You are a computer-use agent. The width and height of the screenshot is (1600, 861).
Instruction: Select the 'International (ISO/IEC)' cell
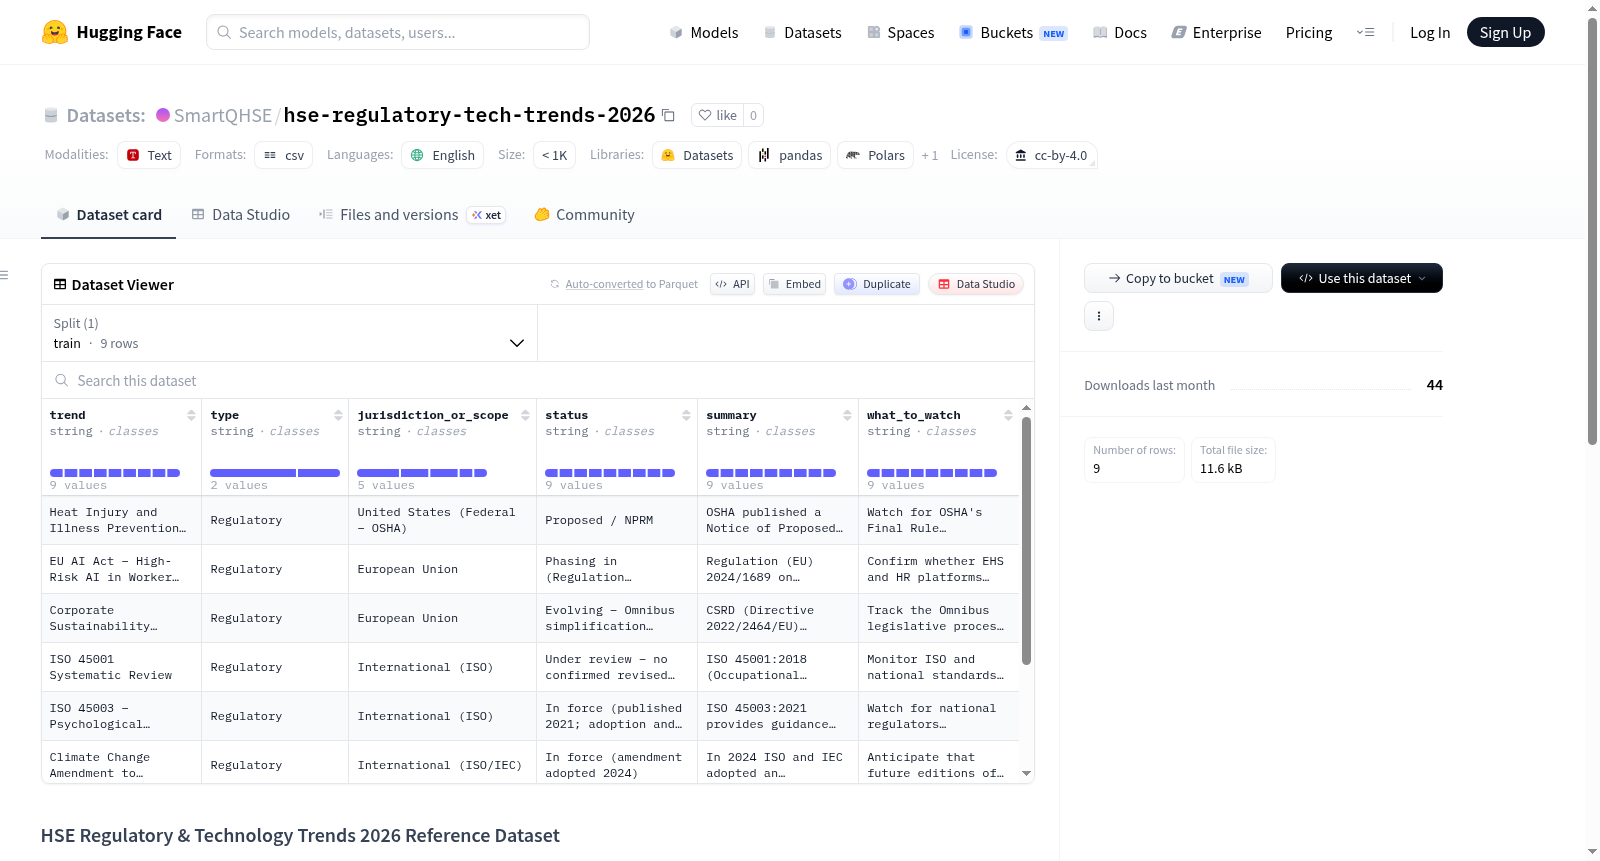(443, 765)
